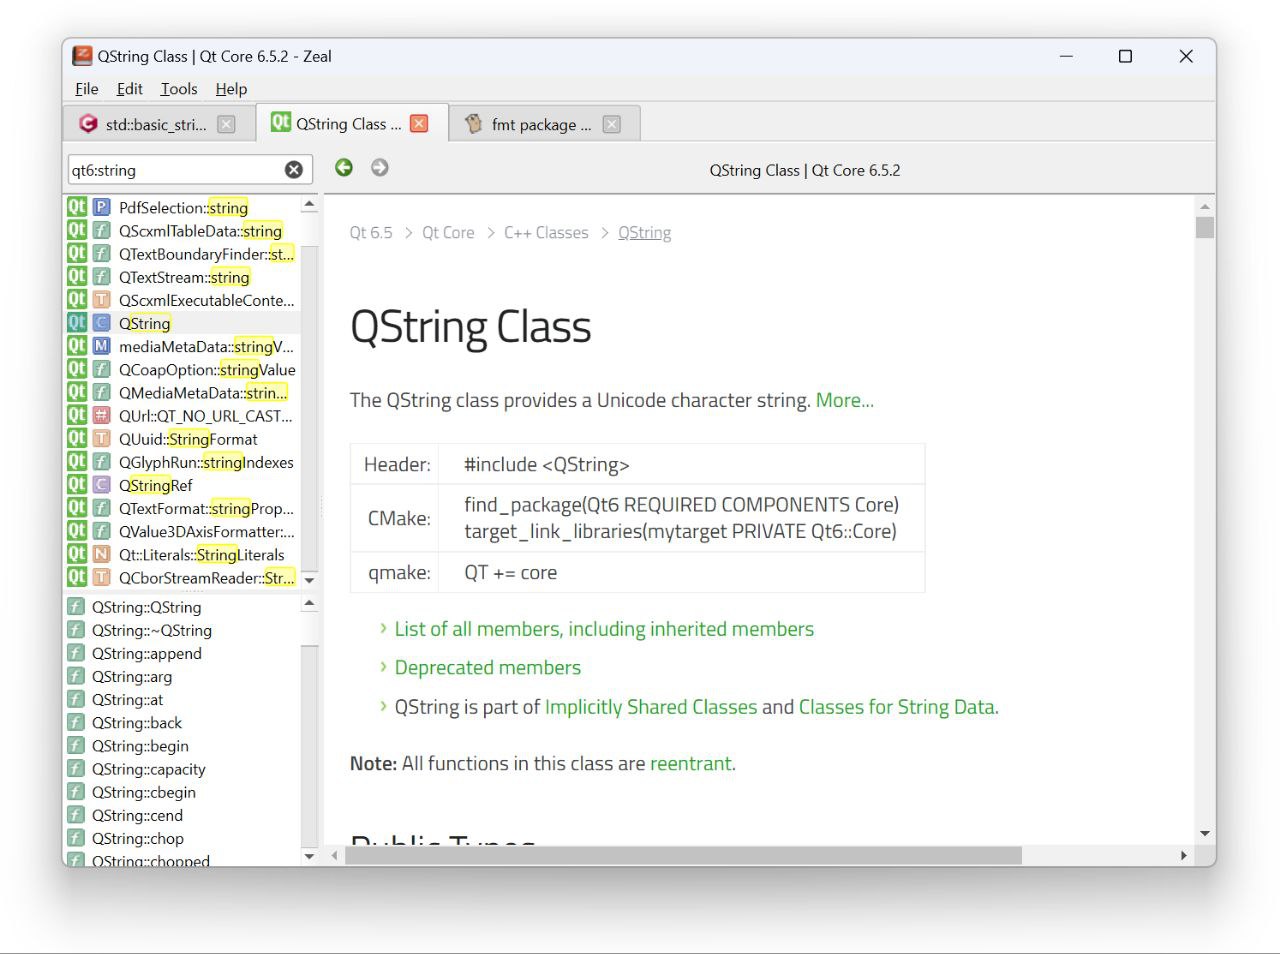
Task: Close the fmt package tab
Action: click(x=612, y=124)
